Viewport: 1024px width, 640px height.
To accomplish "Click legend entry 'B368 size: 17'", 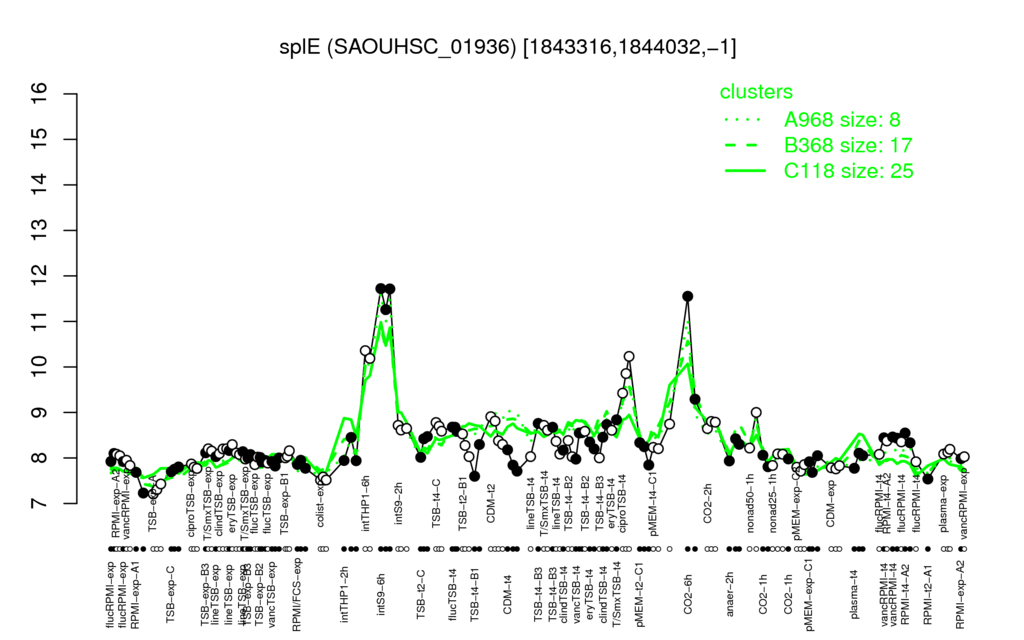I will click(x=848, y=145).
